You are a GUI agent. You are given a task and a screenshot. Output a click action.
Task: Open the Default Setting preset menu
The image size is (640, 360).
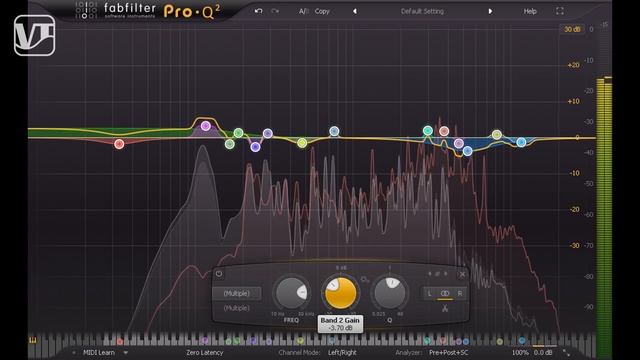(422, 11)
